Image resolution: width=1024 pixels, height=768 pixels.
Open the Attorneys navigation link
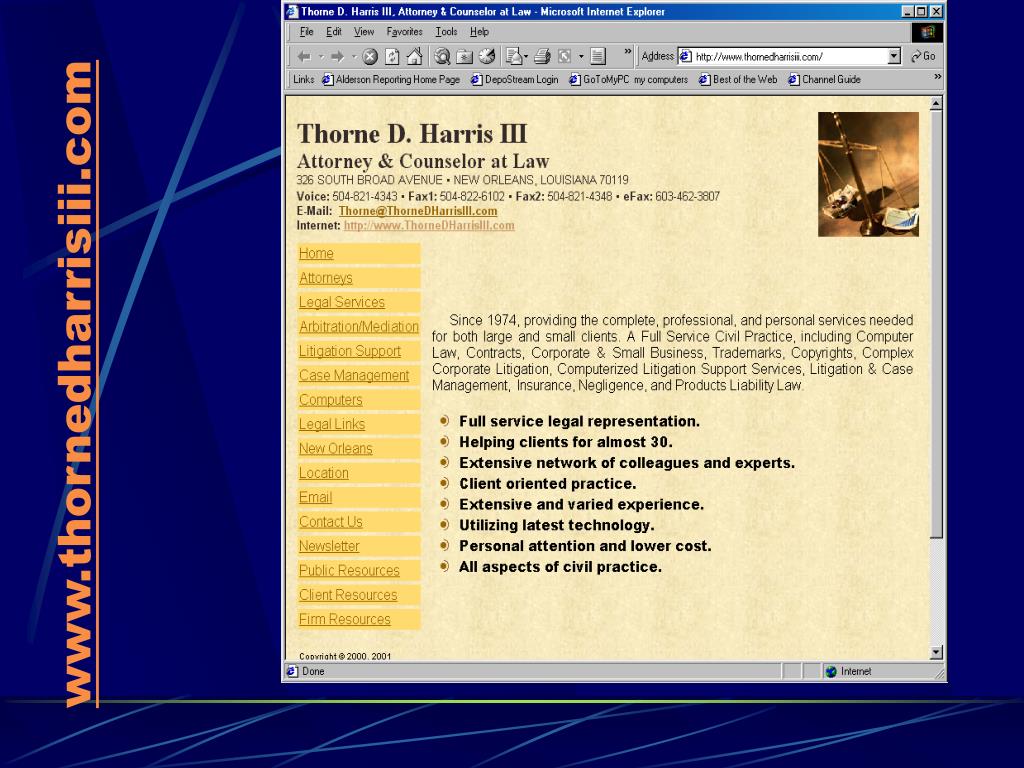pyautogui.click(x=326, y=278)
